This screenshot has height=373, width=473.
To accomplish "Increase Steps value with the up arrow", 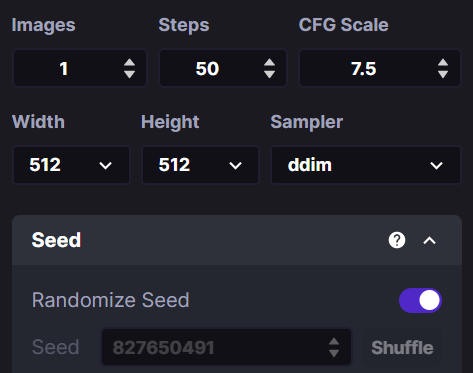I will pyautogui.click(x=269, y=63).
